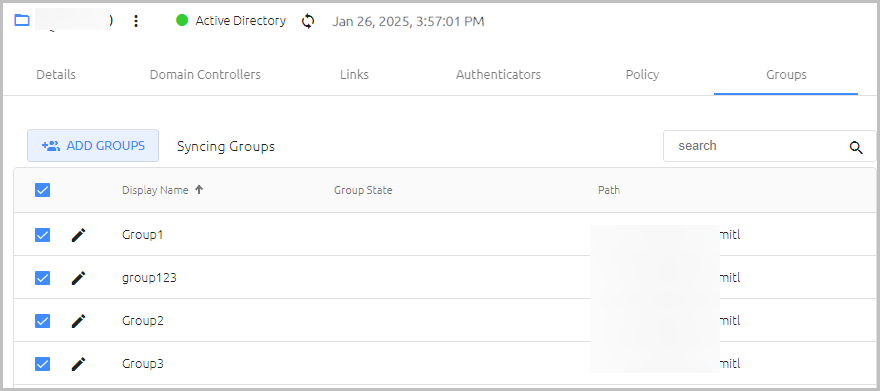Edit Group2 with the pencil icon
Viewport: 880px width, 391px height.
click(x=79, y=321)
